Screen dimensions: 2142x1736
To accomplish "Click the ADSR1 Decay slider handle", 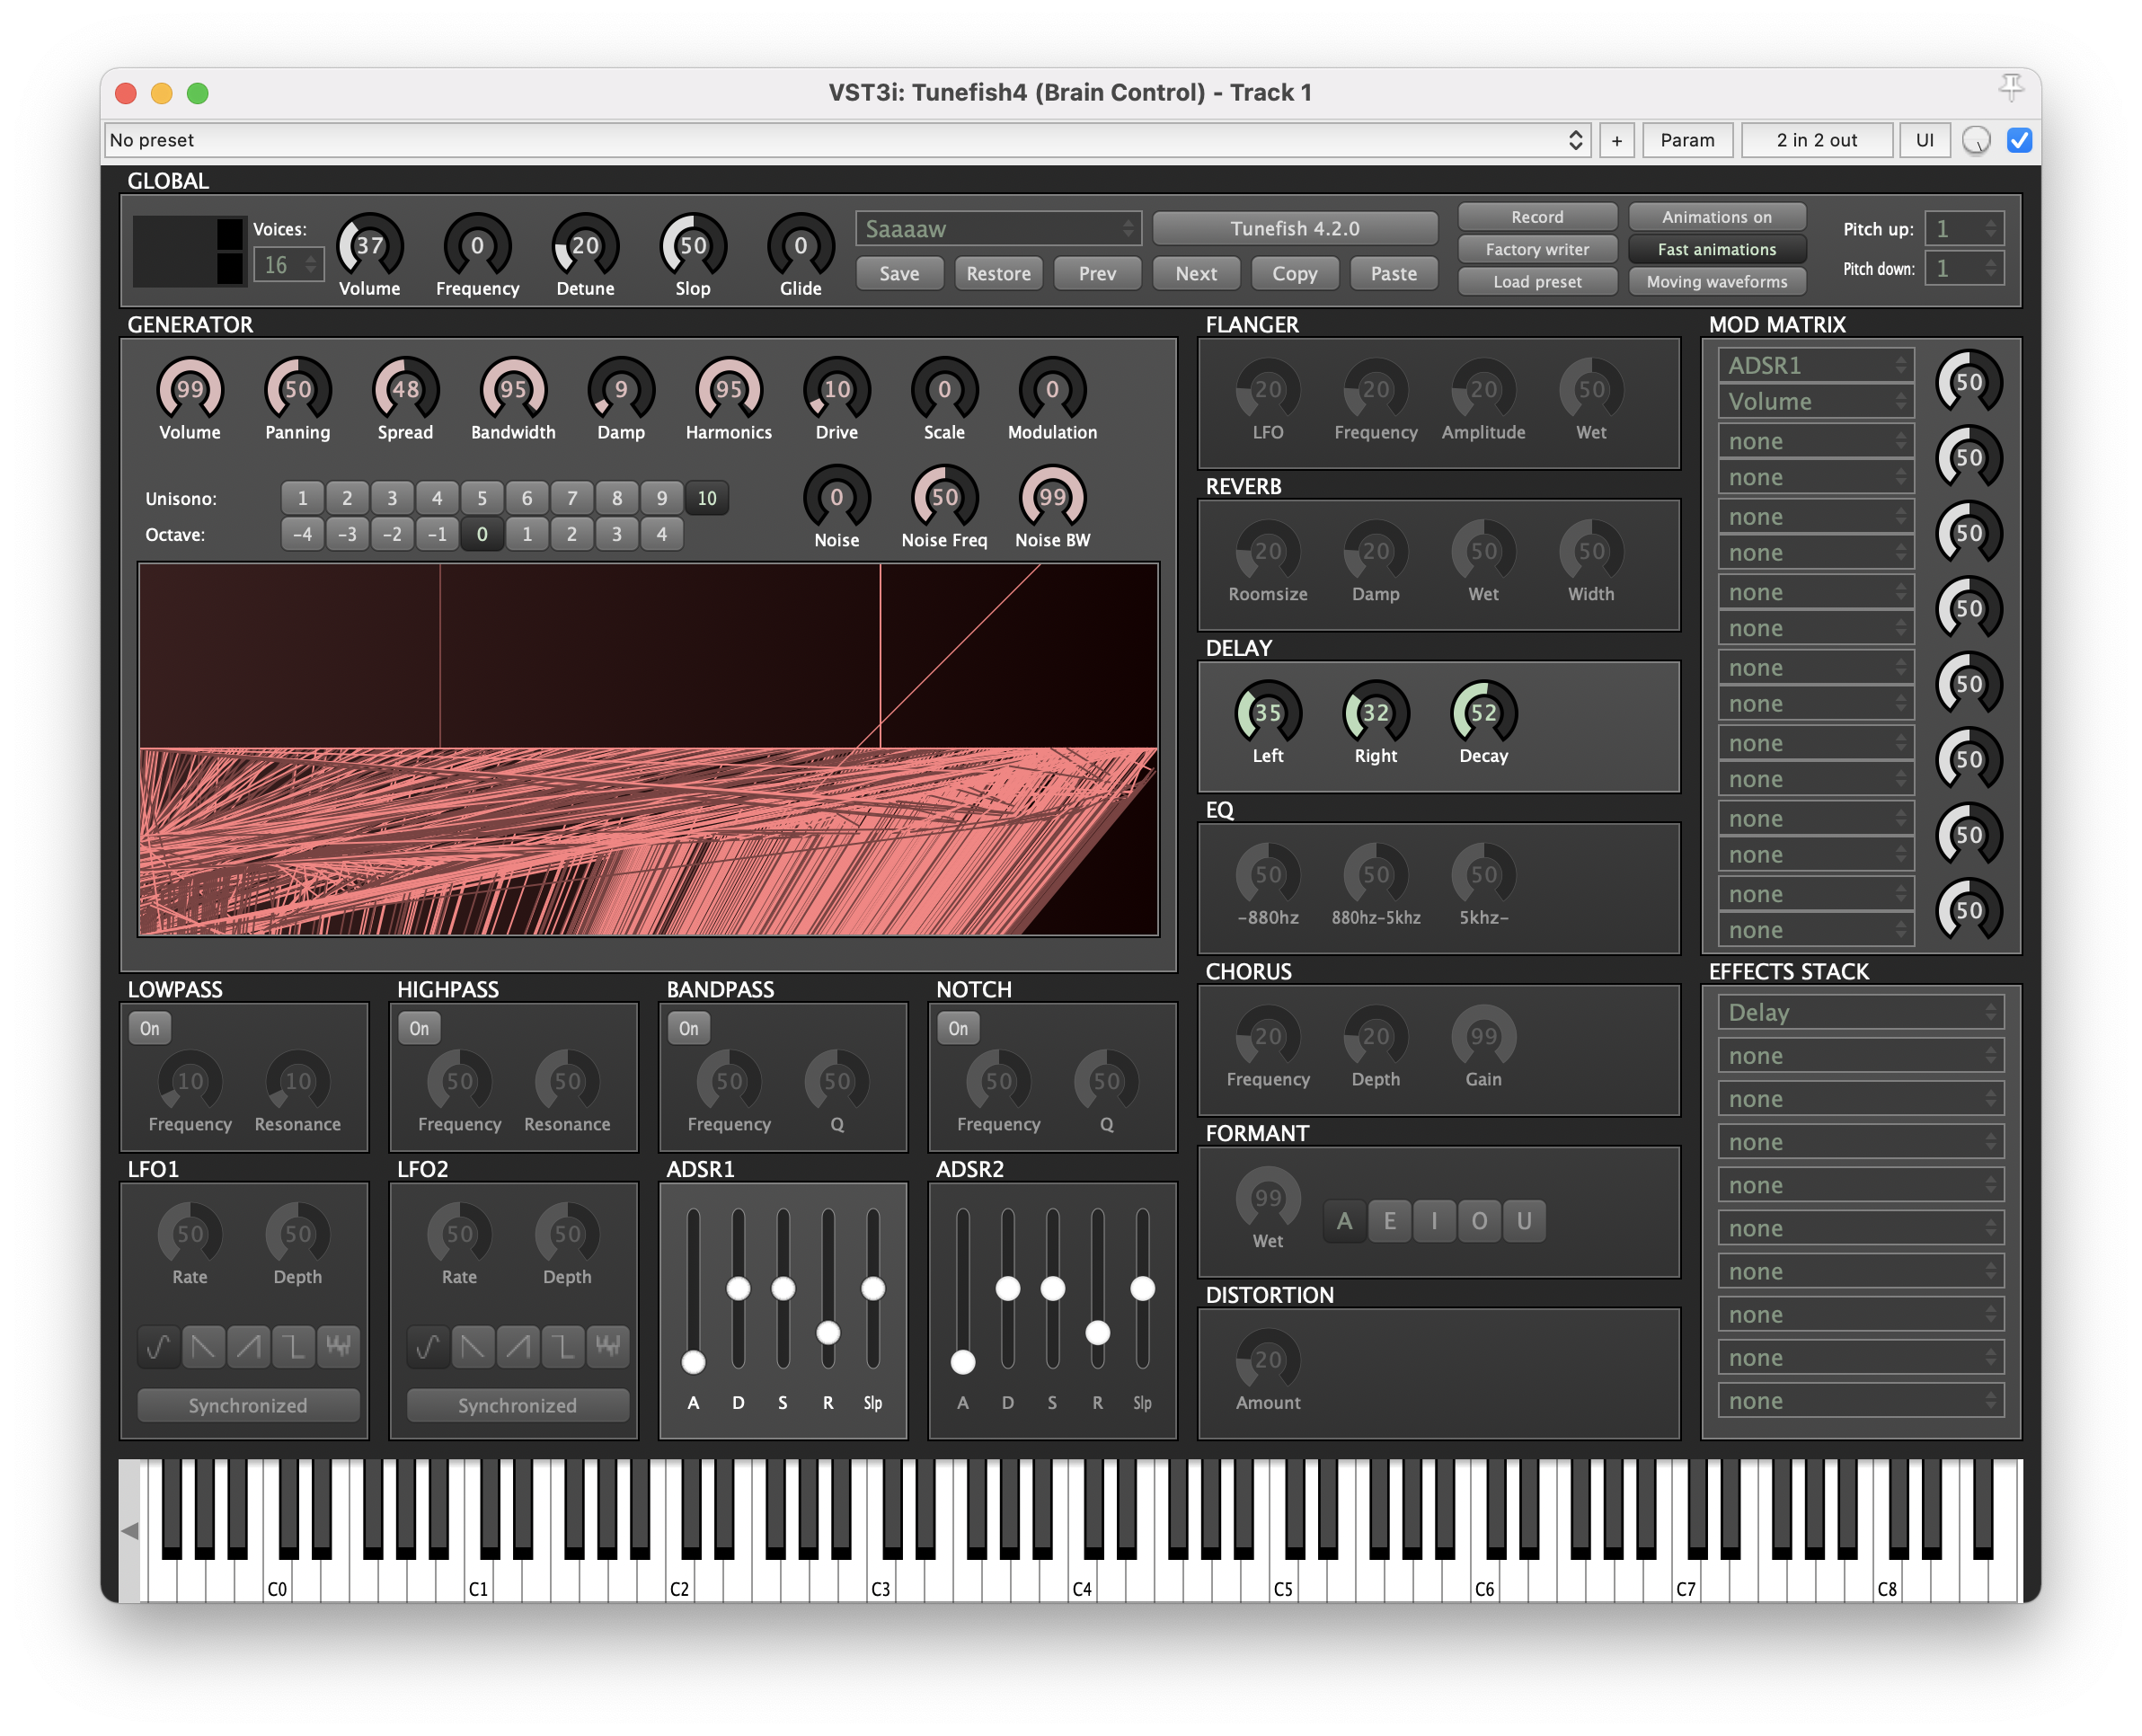I will click(738, 1288).
